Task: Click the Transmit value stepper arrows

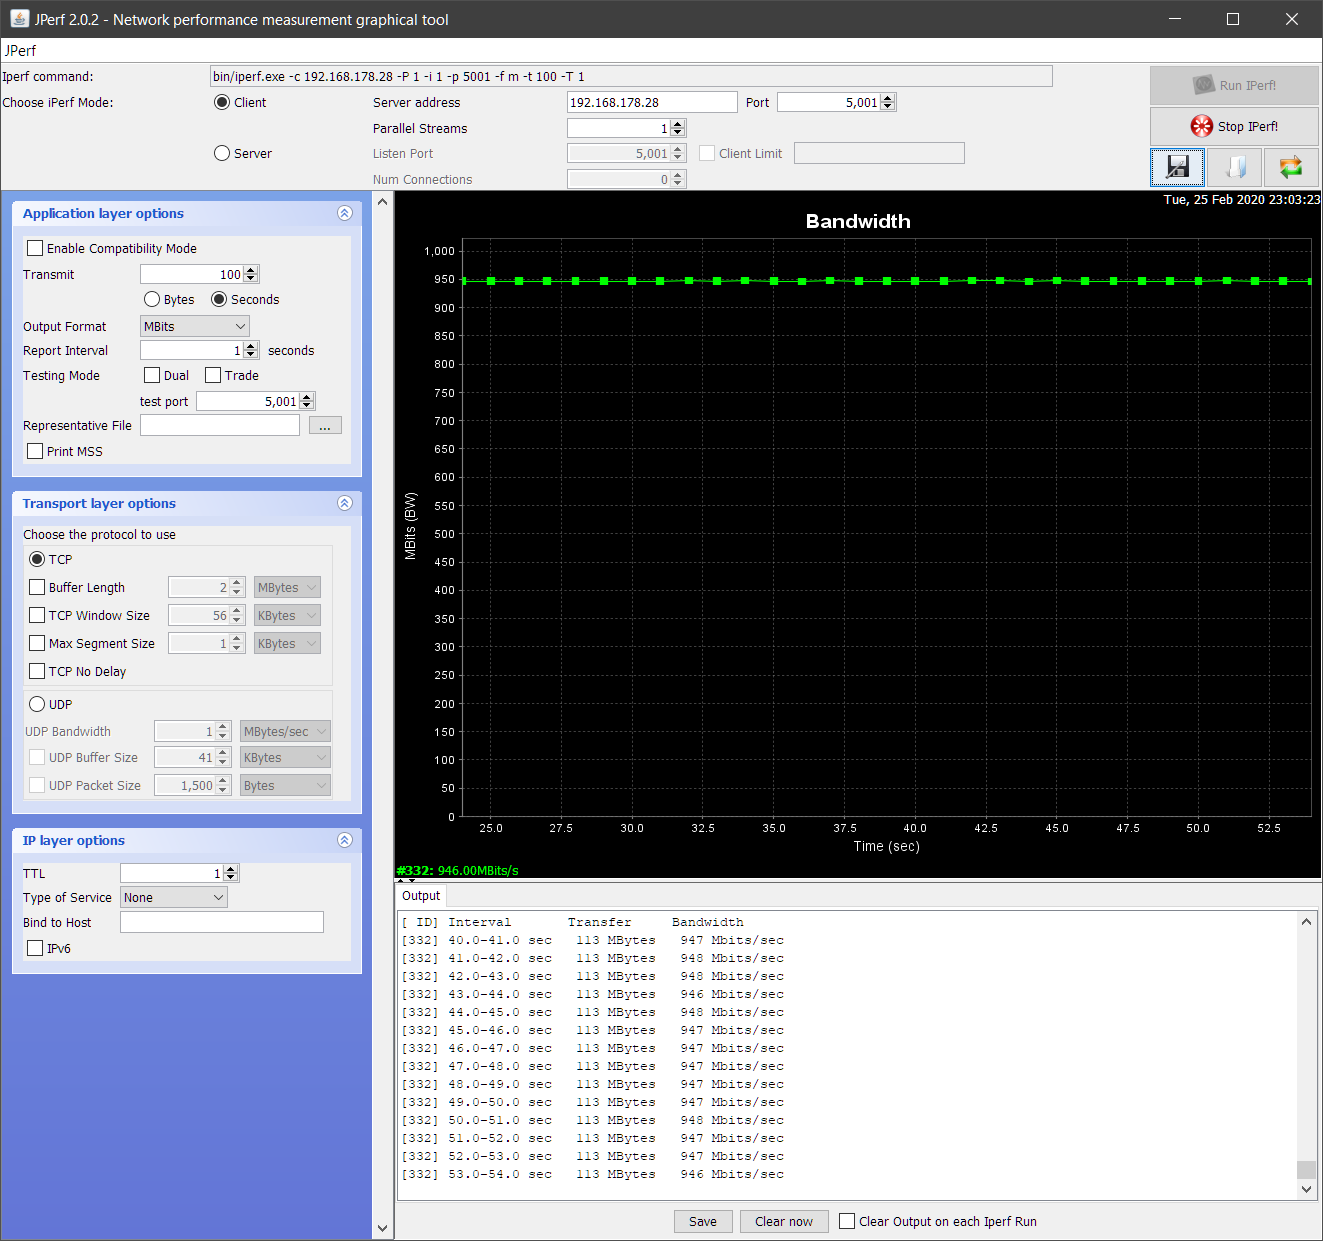Action: click(251, 274)
